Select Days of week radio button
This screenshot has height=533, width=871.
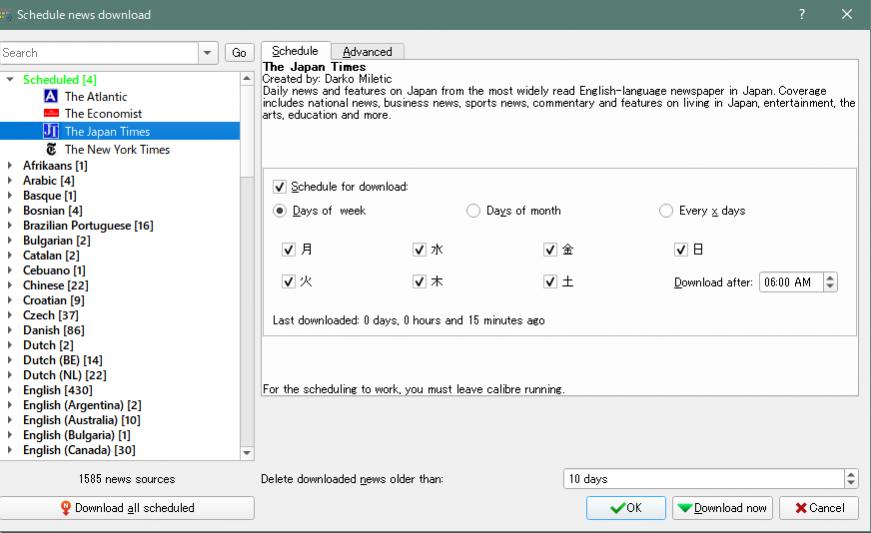click(x=279, y=211)
